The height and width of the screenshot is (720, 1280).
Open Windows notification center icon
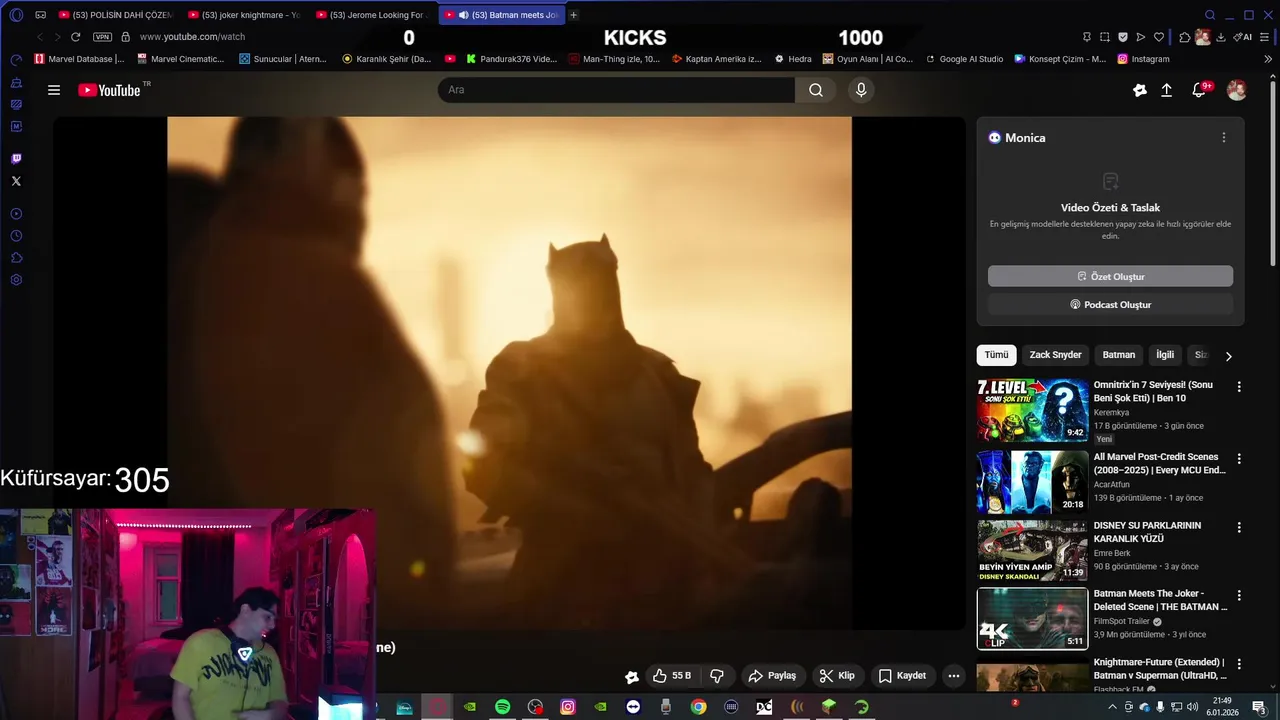point(1259,708)
